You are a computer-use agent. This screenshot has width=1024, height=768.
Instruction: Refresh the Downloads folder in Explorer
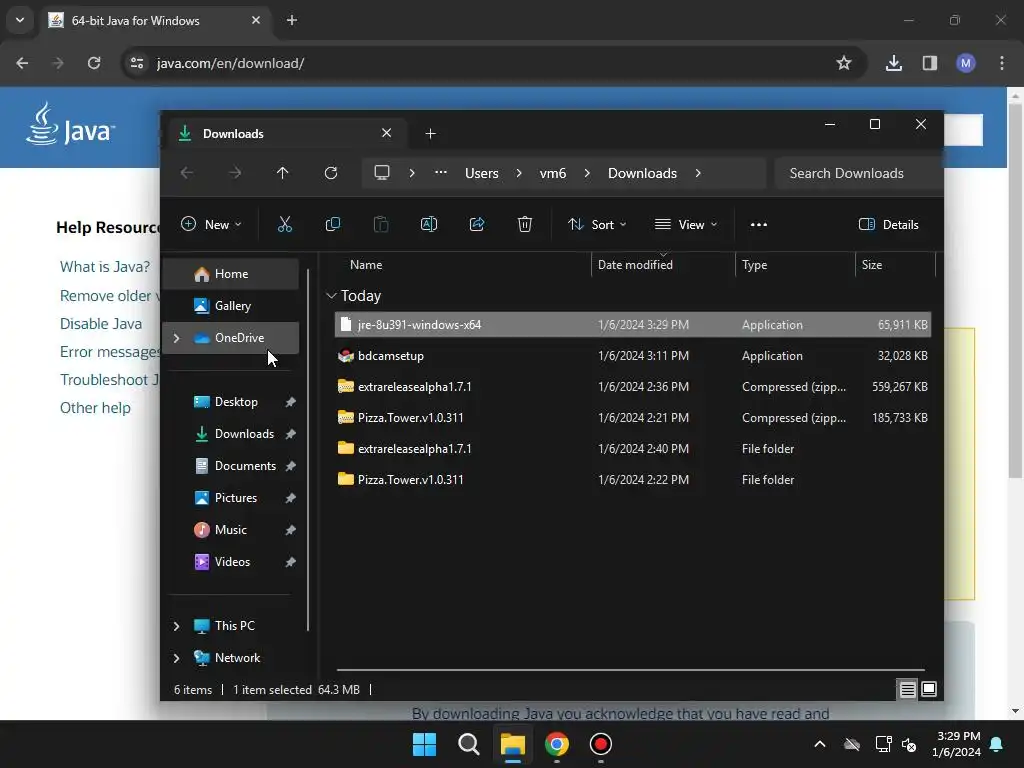[x=331, y=173]
